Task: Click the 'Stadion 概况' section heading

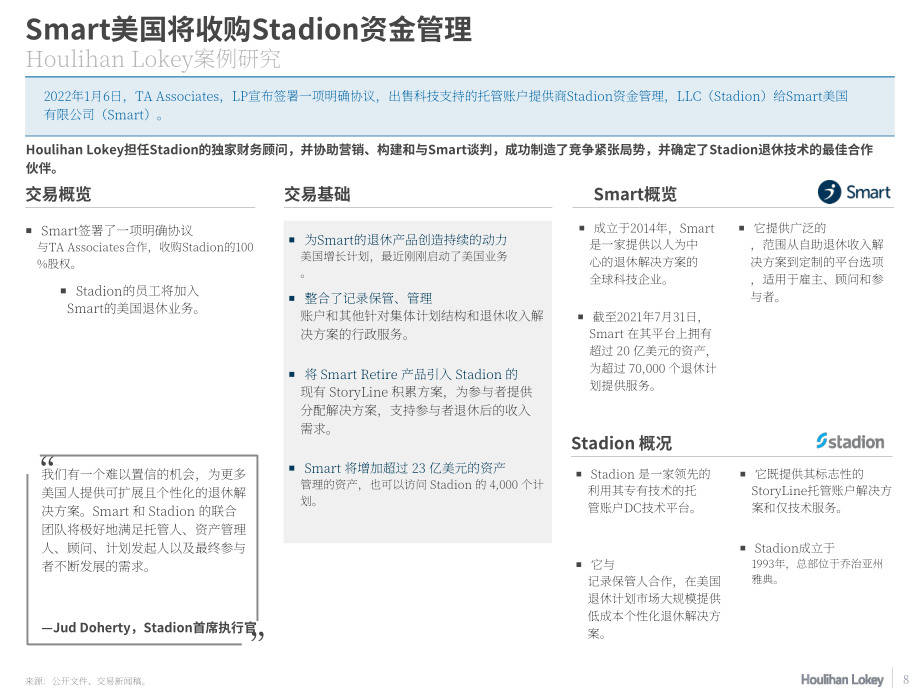Action: coord(621,443)
